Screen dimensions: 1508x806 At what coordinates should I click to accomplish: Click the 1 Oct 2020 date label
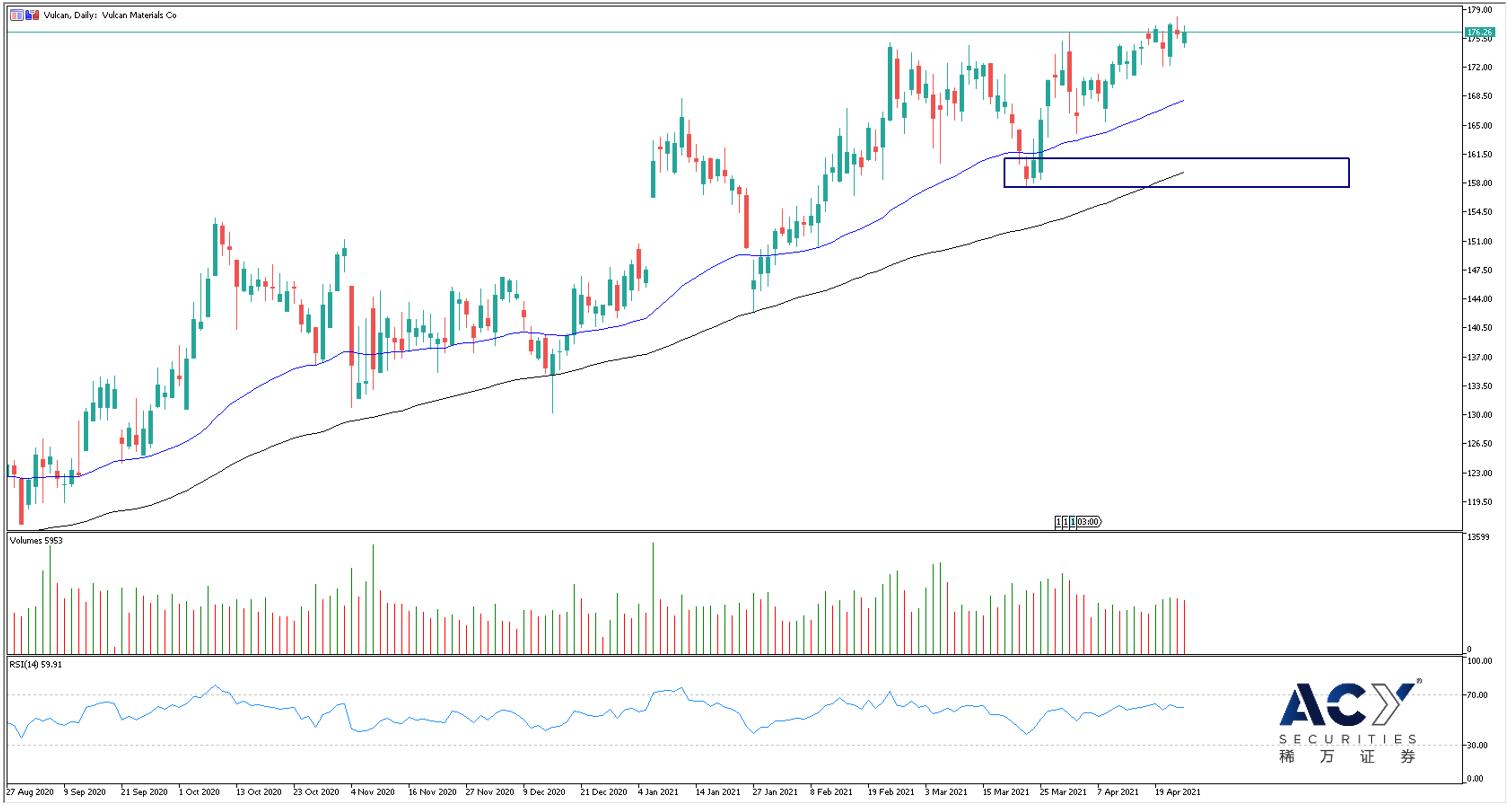click(199, 791)
